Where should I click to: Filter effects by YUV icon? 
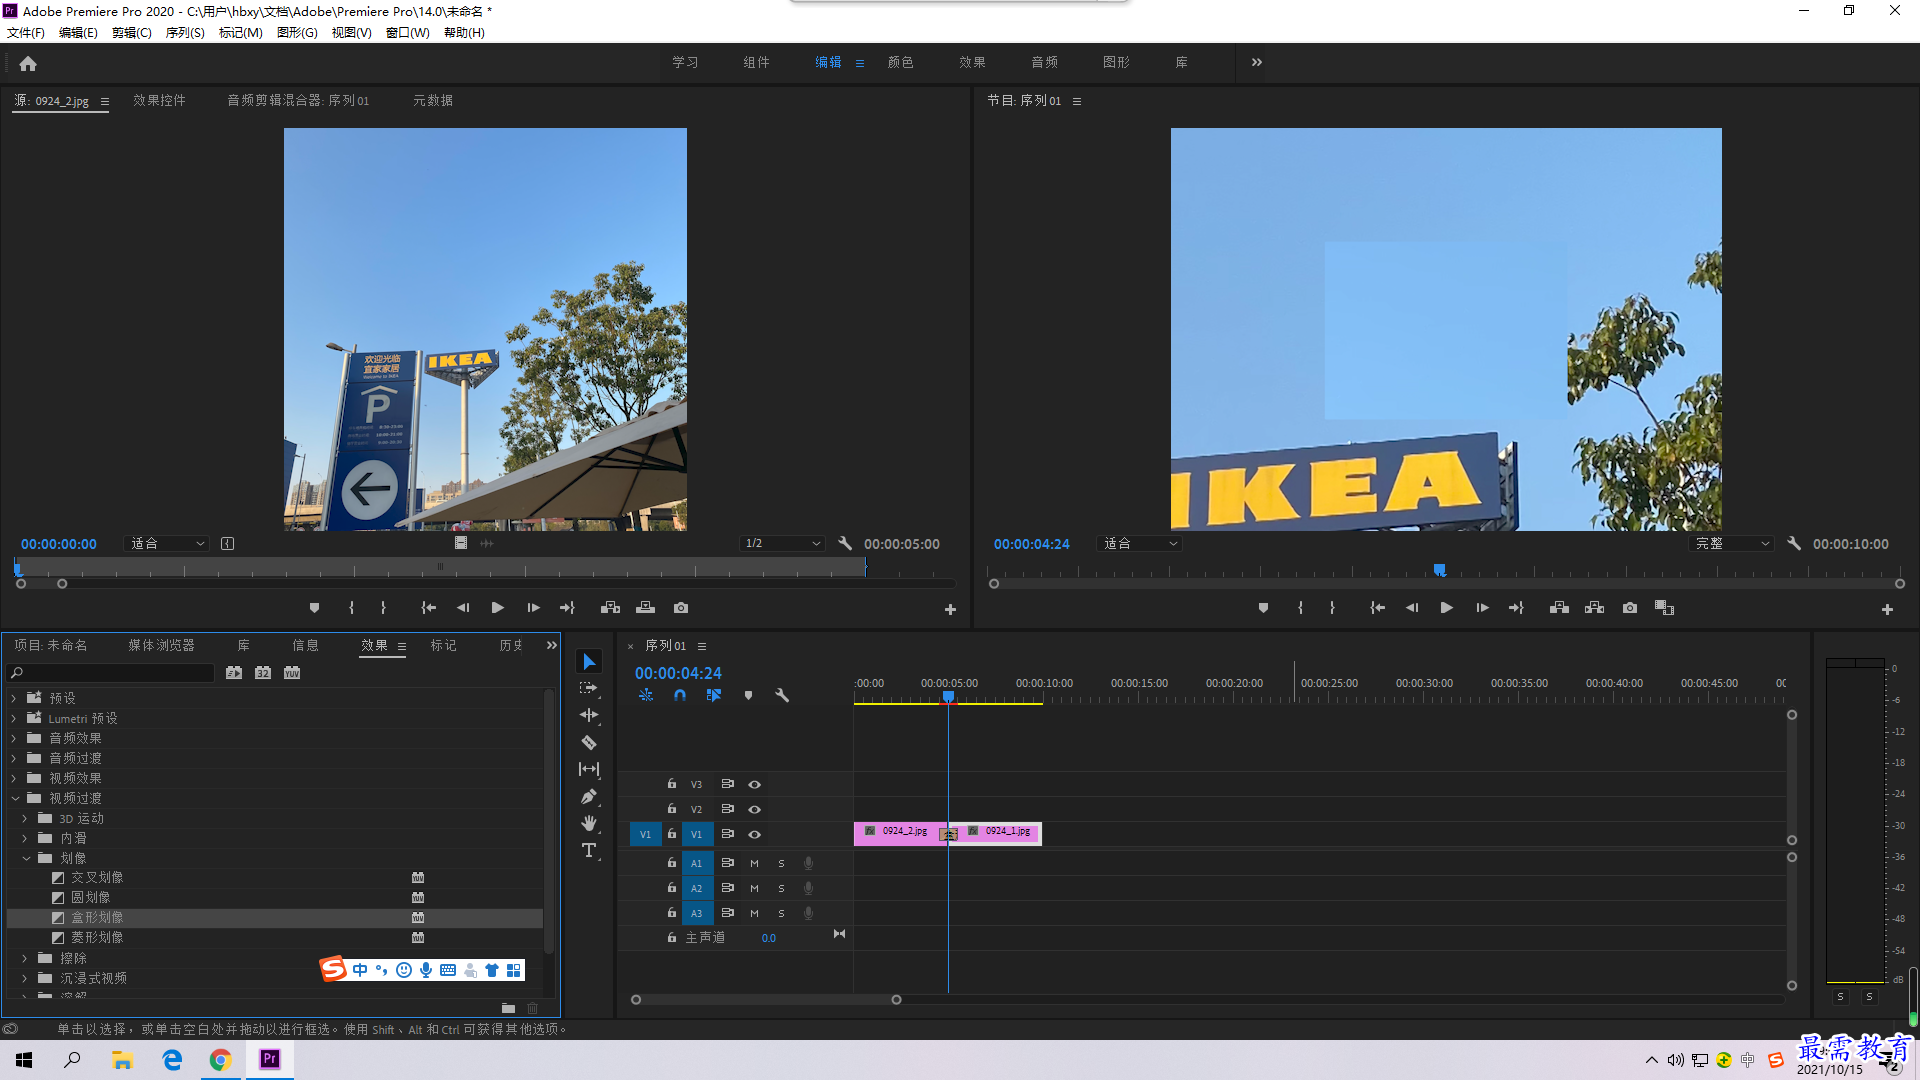pyautogui.click(x=292, y=673)
